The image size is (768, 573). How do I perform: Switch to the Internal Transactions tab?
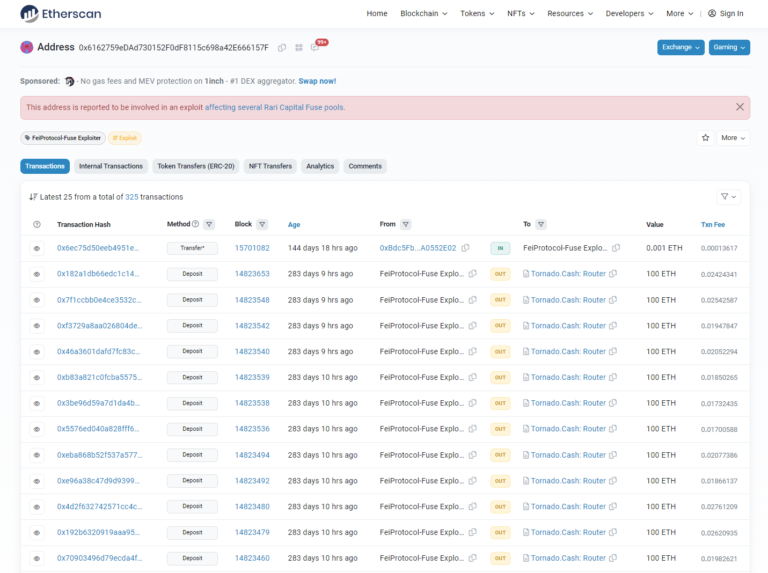coord(111,166)
